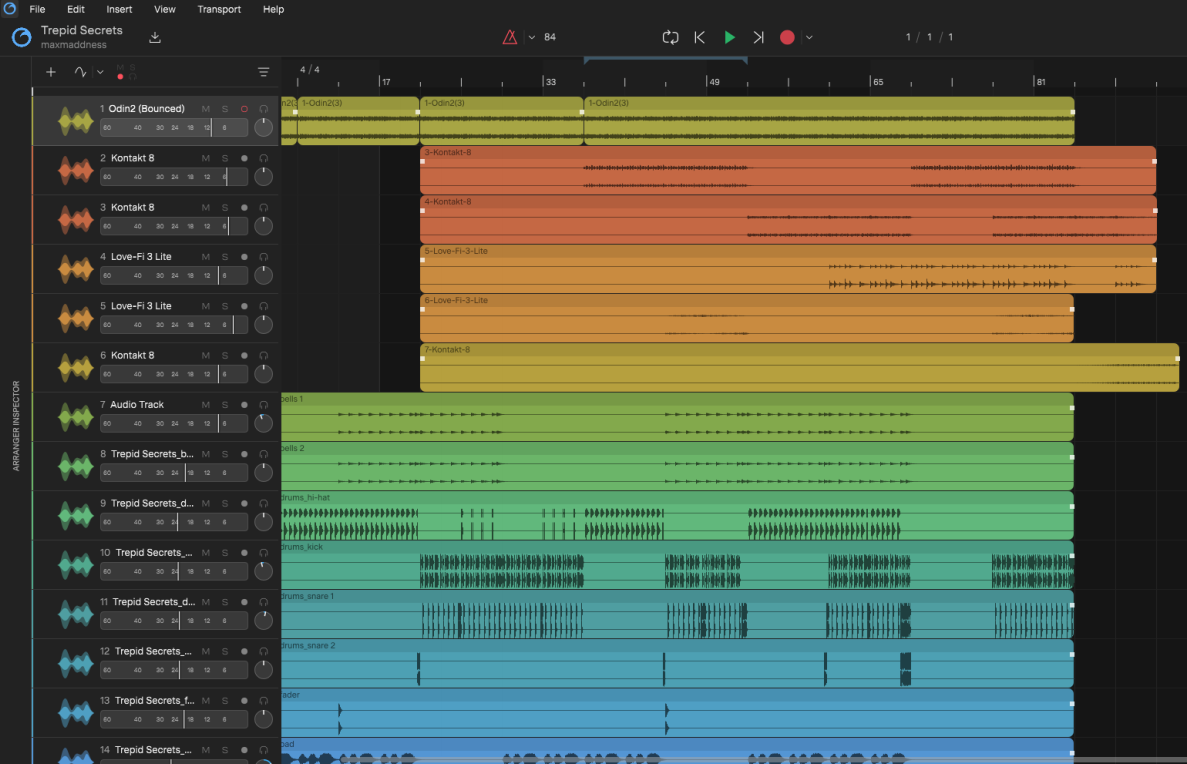Viewport: 1187px width, 764px height.
Task: Click the automation curve icon
Action: click(80, 72)
